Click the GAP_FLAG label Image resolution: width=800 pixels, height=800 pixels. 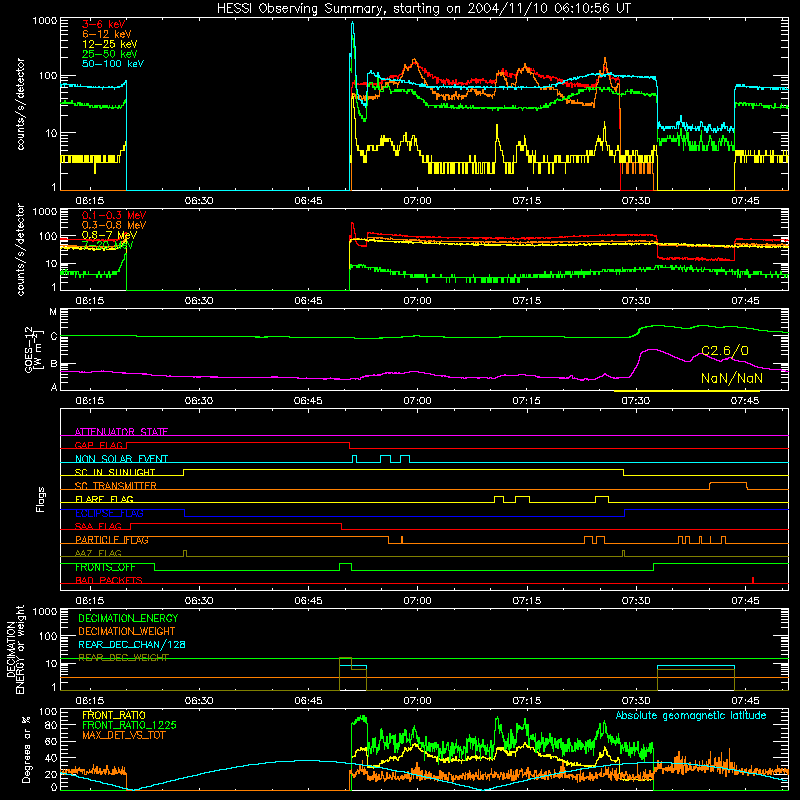point(99,445)
